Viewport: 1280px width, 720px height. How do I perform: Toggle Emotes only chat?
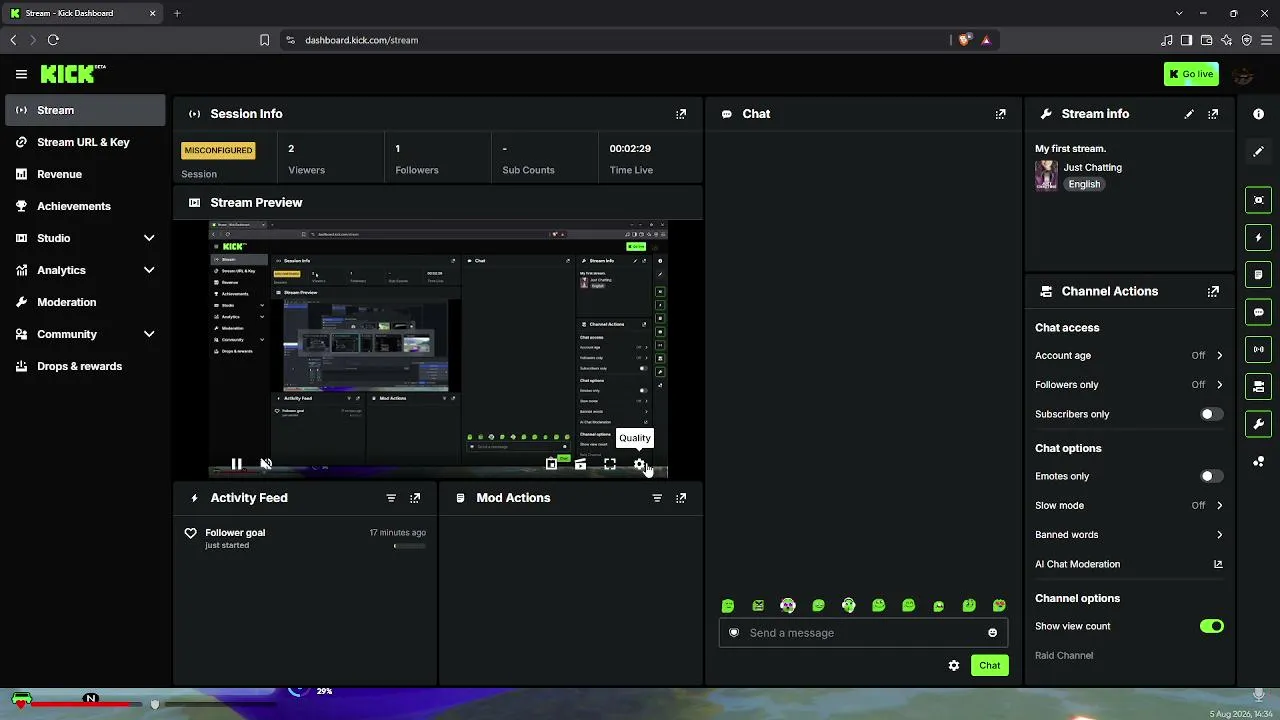tap(1211, 477)
